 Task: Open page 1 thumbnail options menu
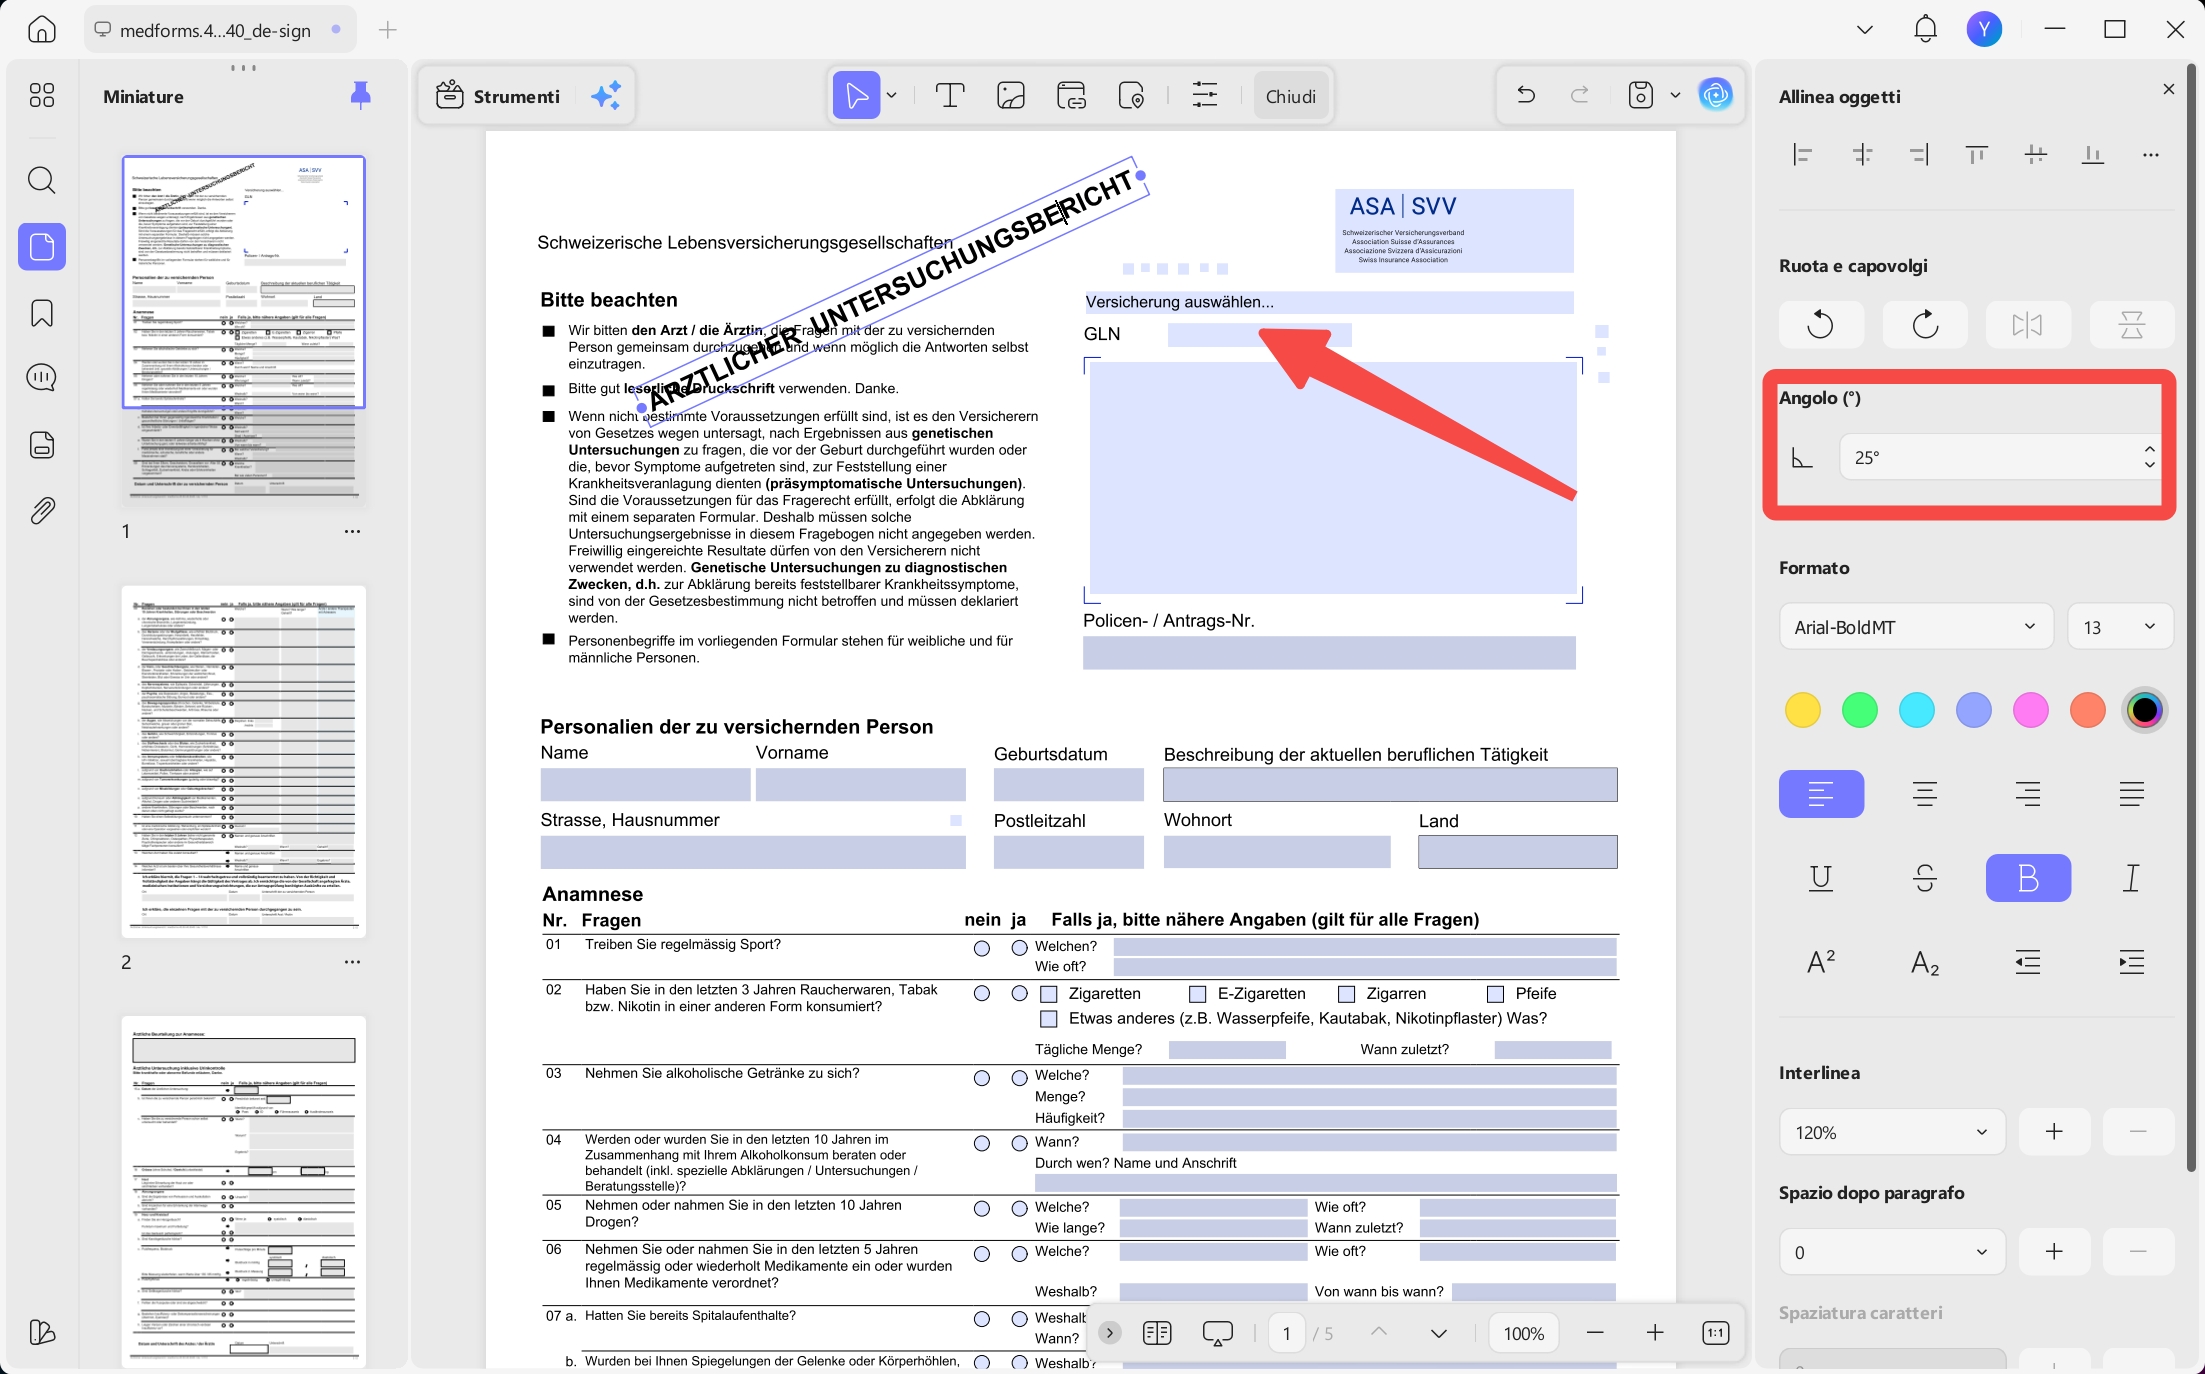352,531
